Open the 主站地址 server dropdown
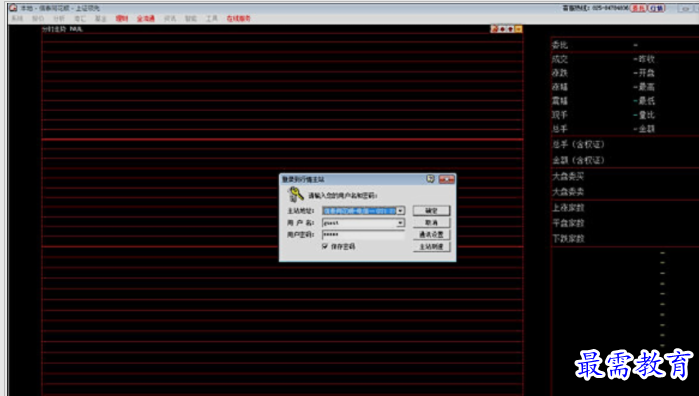Image resolution: width=699 pixels, height=396 pixels. point(400,210)
